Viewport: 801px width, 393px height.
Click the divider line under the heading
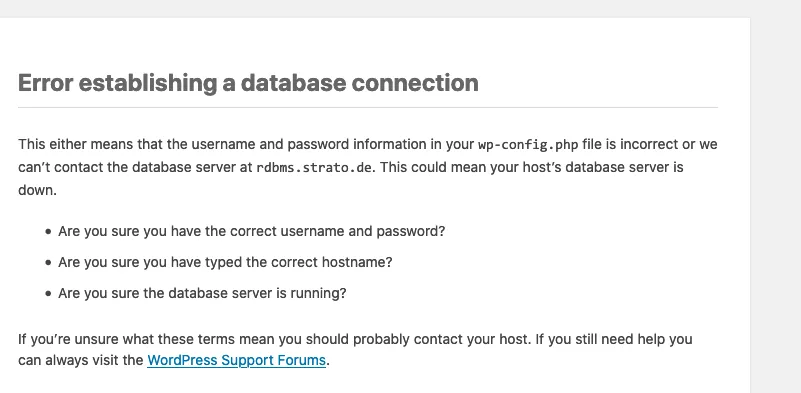click(x=368, y=107)
